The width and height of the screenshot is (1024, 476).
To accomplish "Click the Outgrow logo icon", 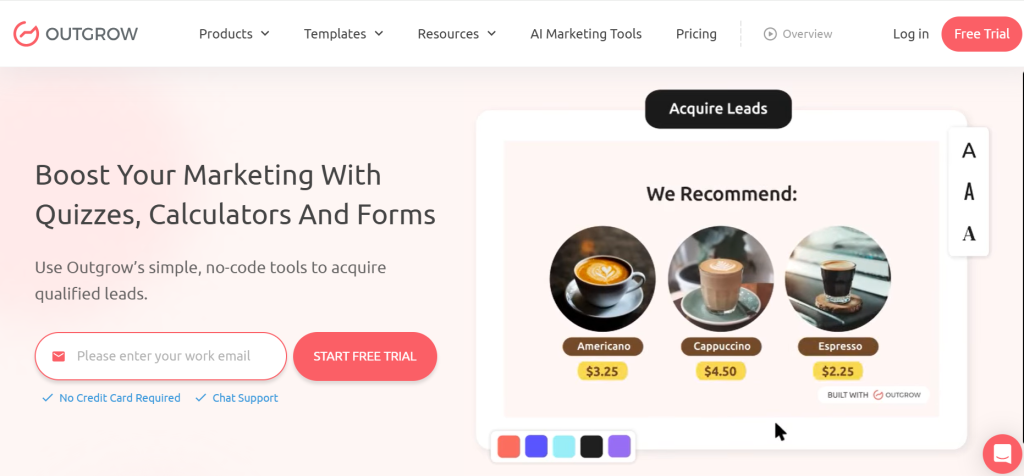I will coord(27,34).
